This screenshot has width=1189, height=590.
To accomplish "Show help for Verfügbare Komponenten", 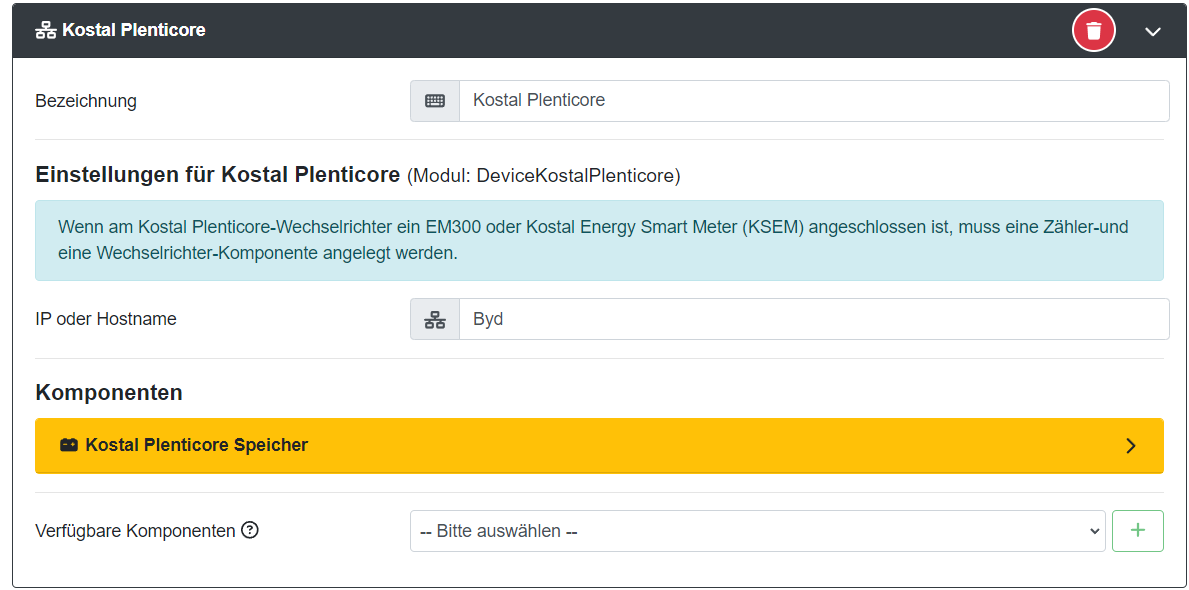I will [x=250, y=530].
